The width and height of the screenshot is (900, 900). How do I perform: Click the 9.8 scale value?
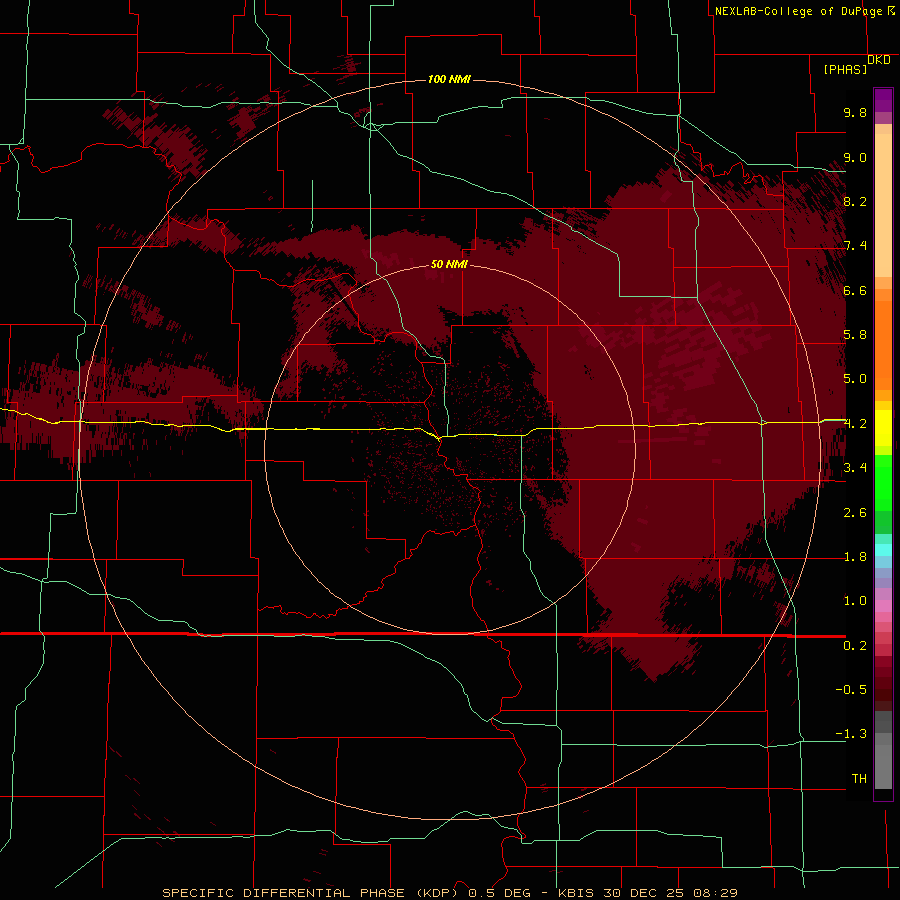(855, 112)
